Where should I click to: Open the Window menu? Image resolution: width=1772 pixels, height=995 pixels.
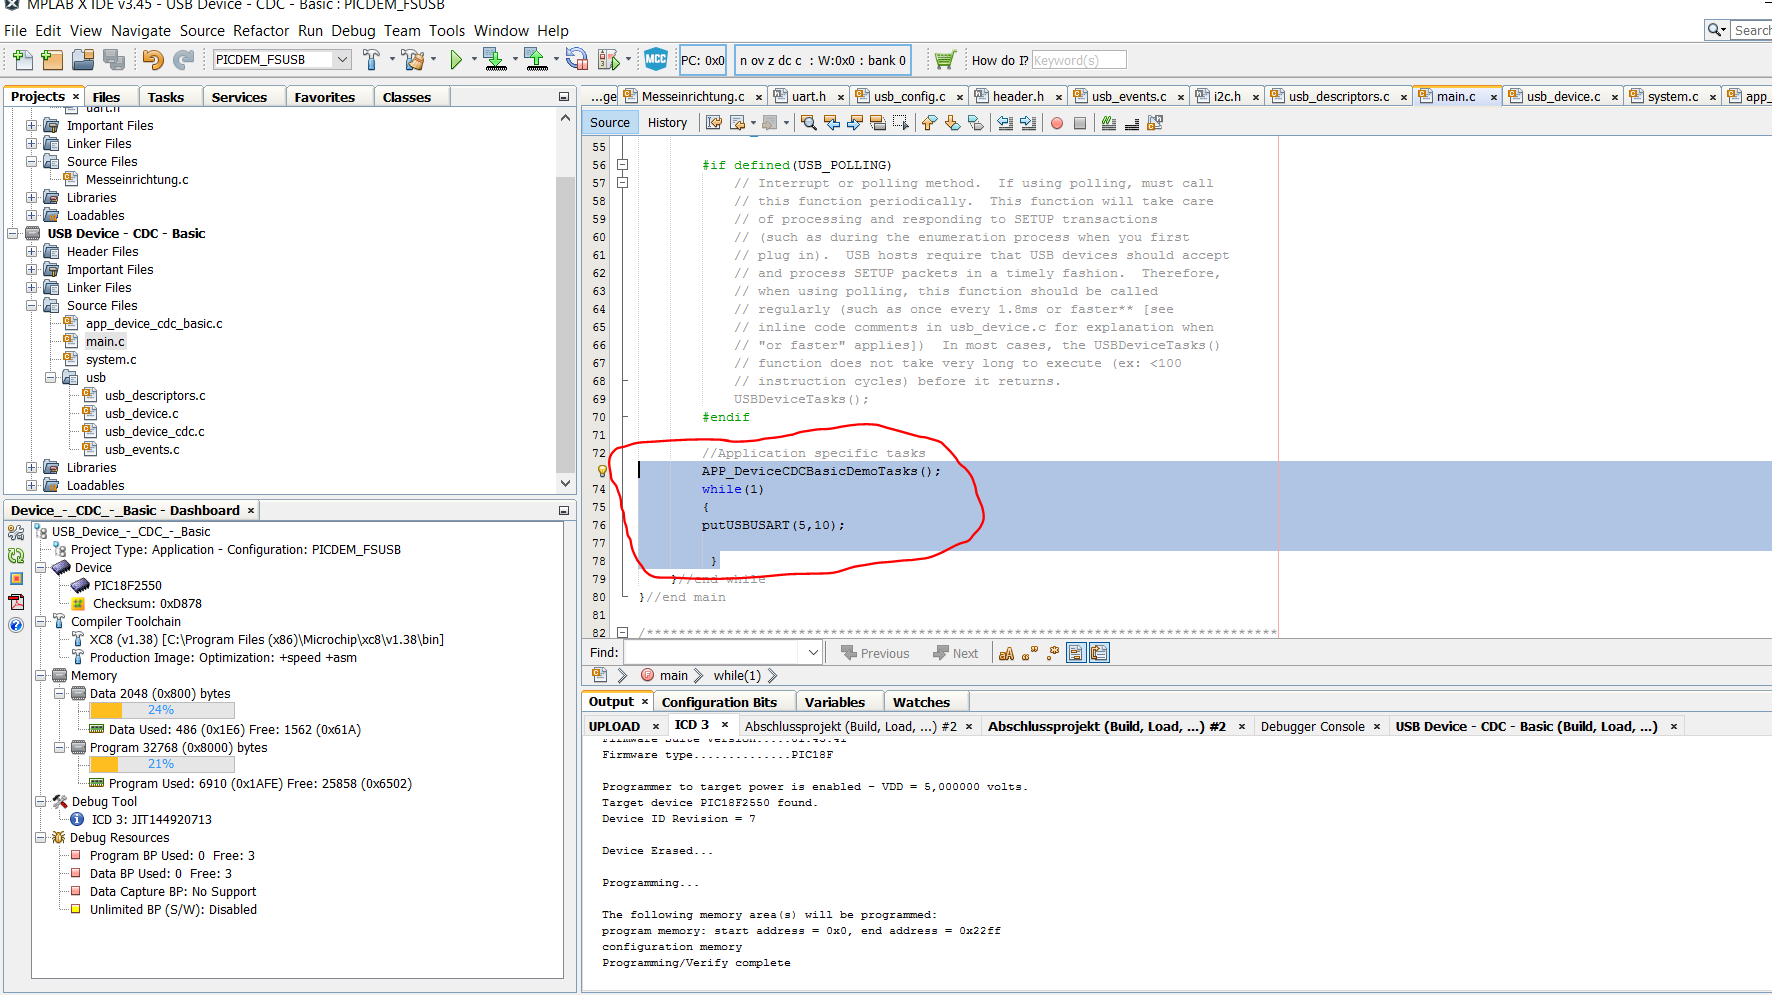point(501,31)
